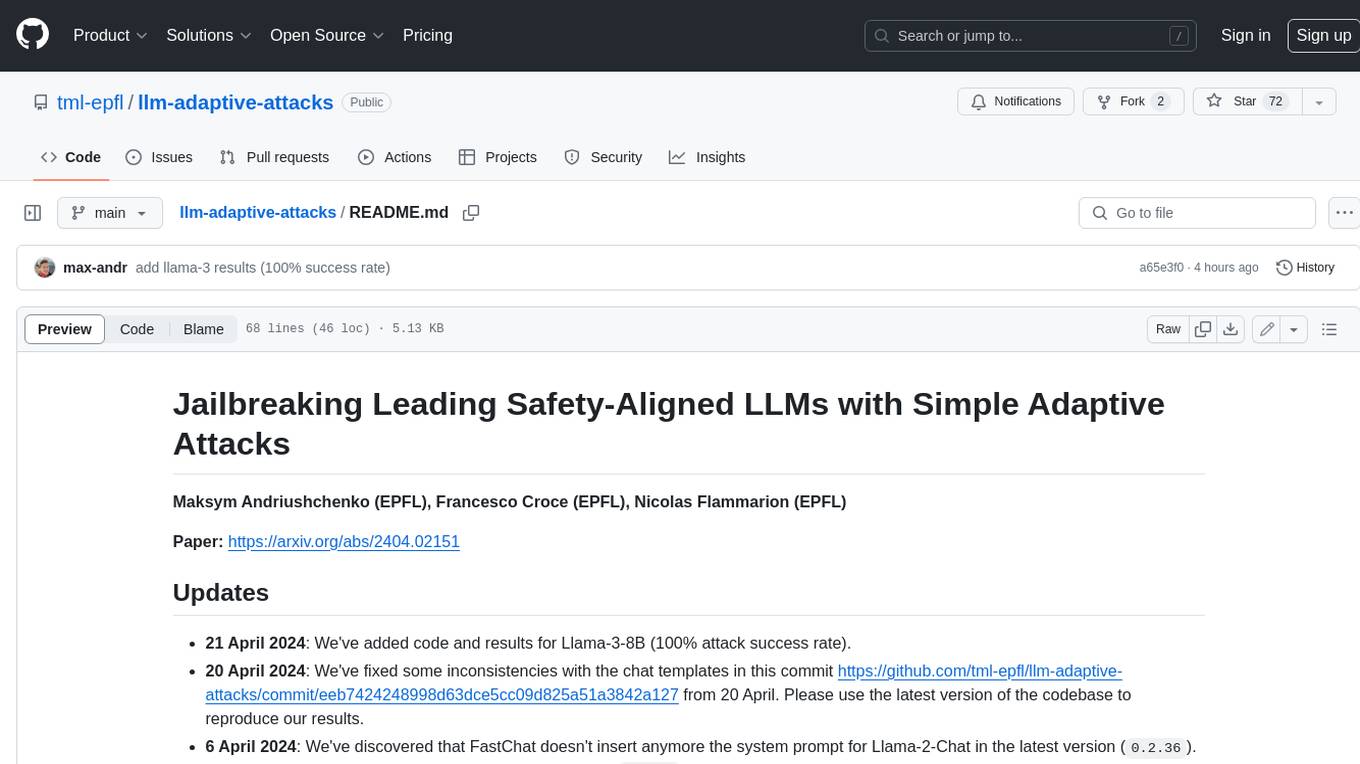Open the star lists dropdown arrow
The image size is (1360, 764).
coord(1319,102)
